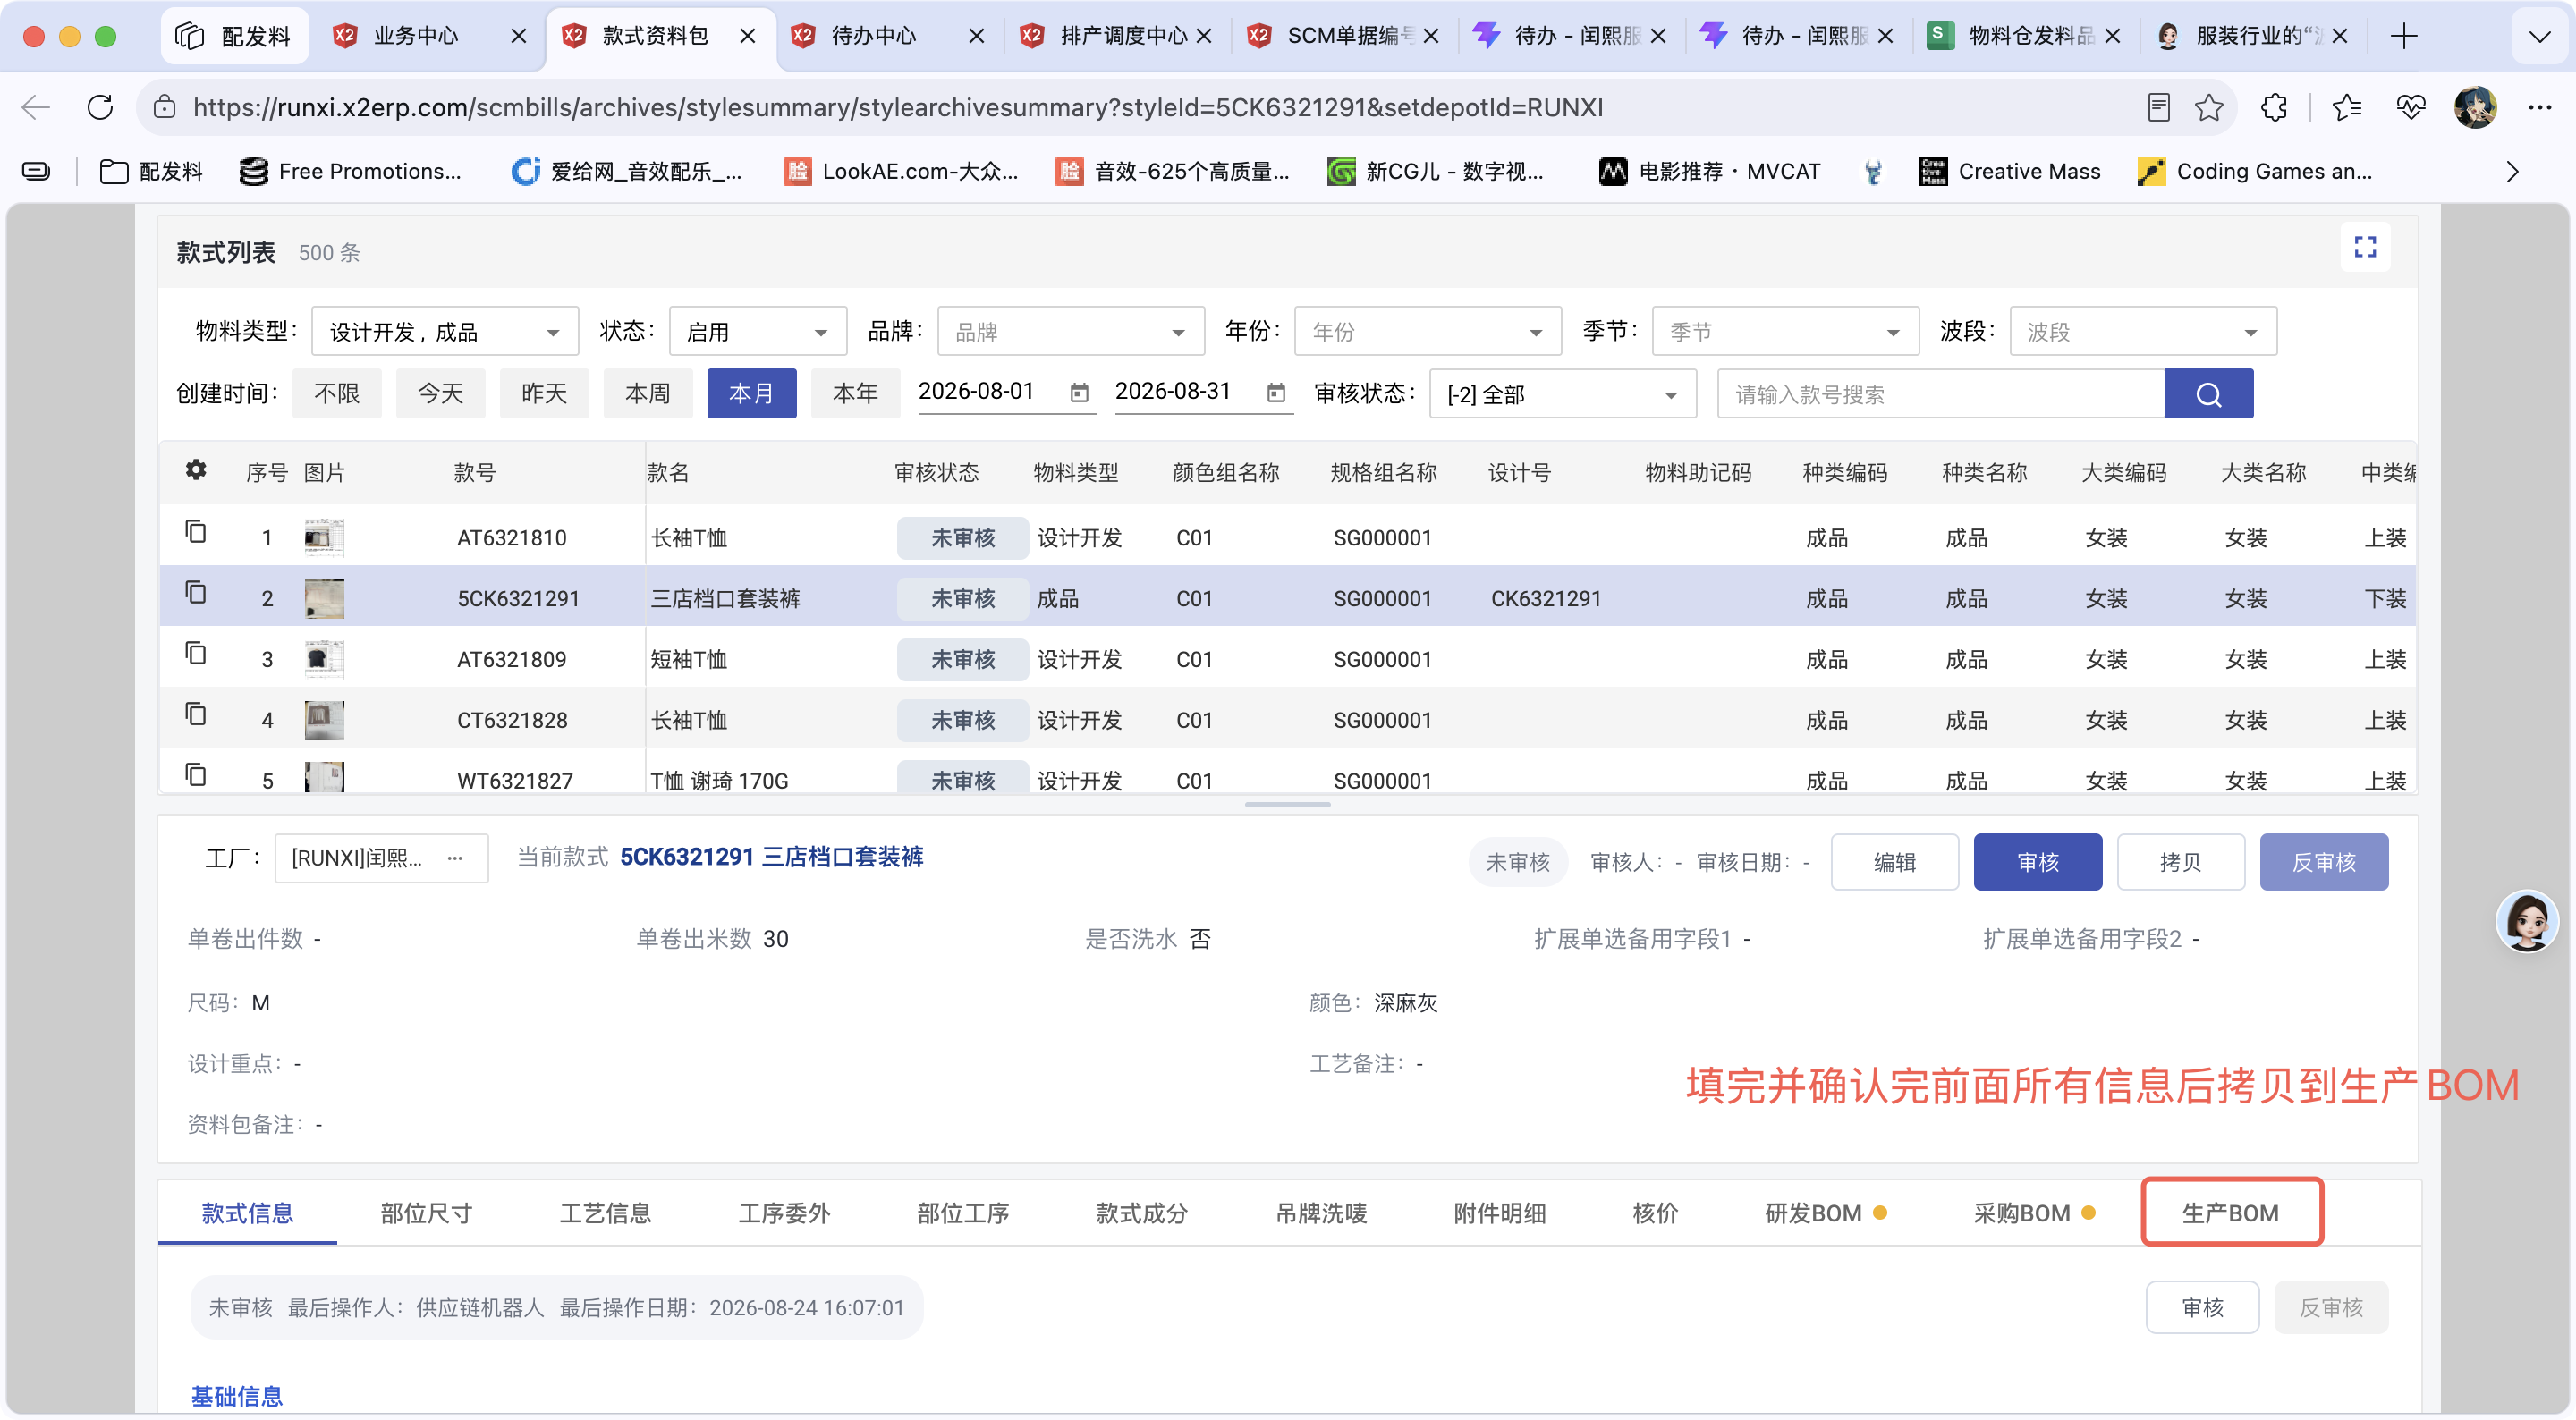
Task: Open thumbnail image of 5CK6321291
Action: pyautogui.click(x=324, y=598)
